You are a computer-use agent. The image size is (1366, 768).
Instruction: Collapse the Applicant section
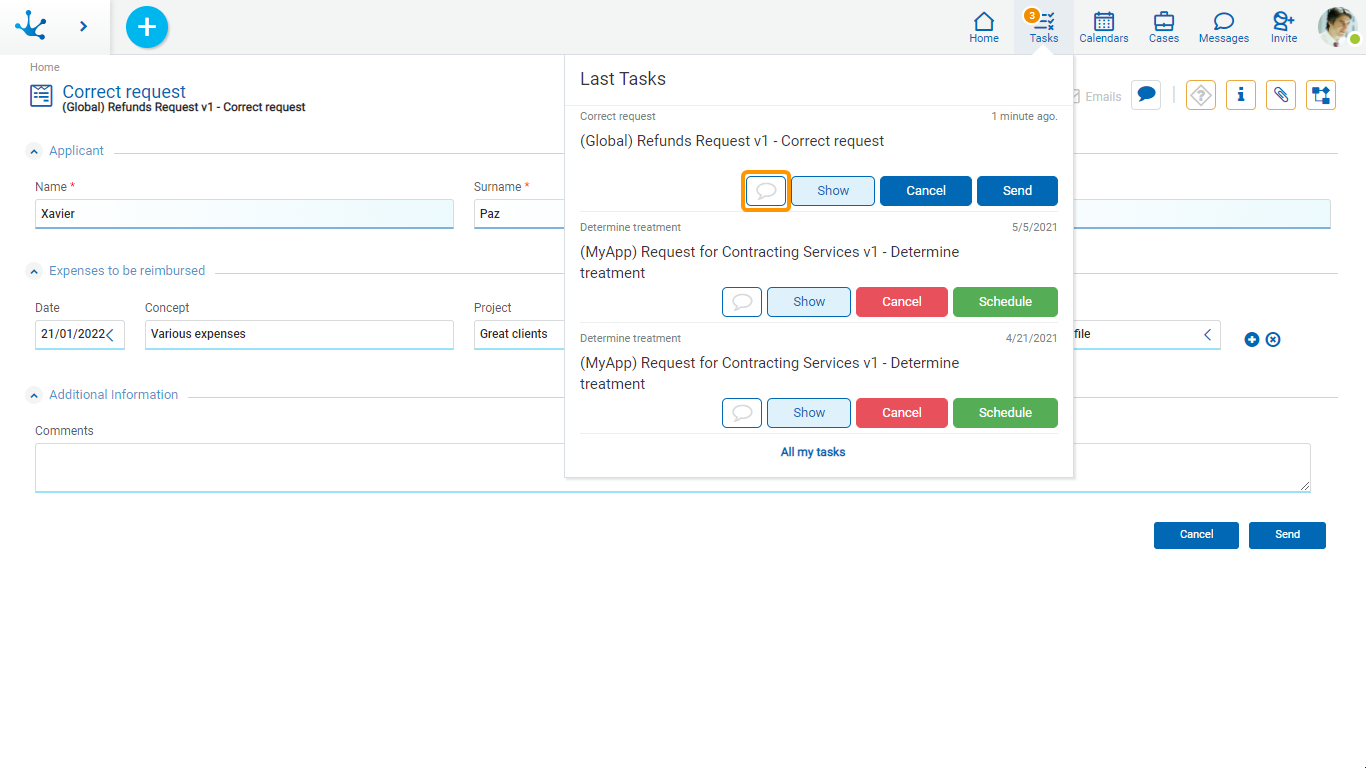click(x=35, y=151)
